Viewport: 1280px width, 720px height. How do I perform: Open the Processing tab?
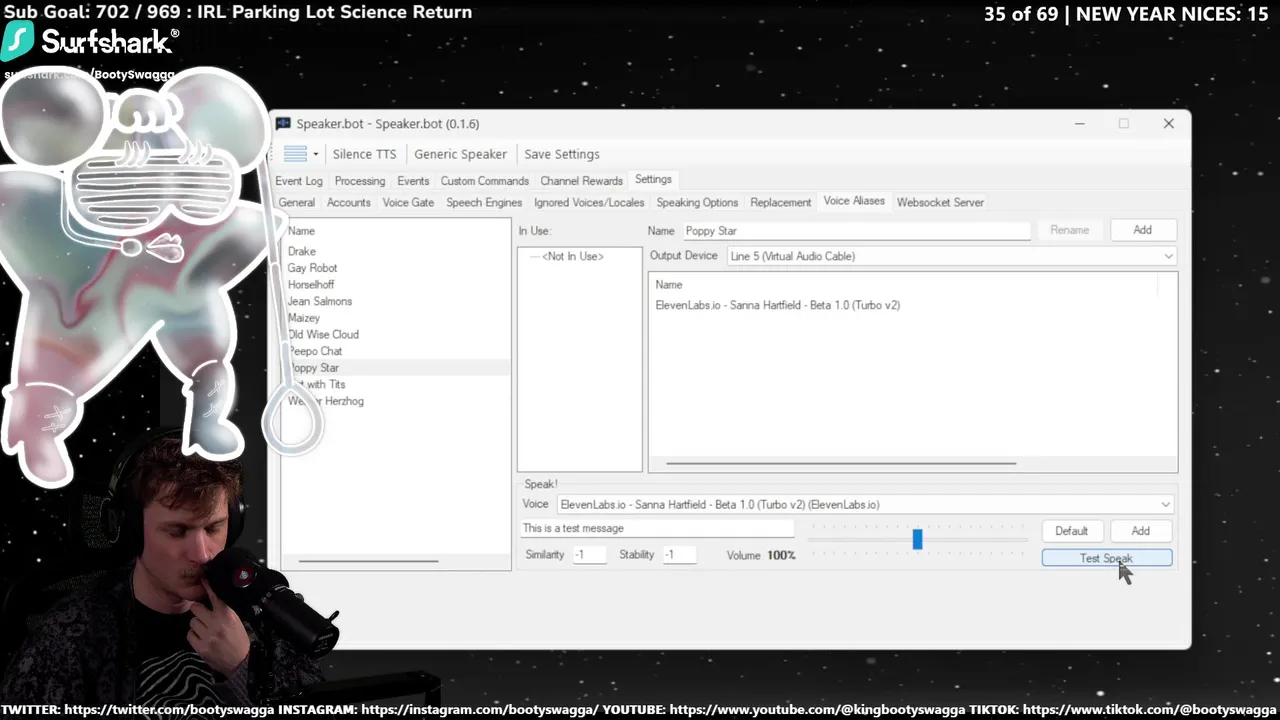click(x=360, y=181)
